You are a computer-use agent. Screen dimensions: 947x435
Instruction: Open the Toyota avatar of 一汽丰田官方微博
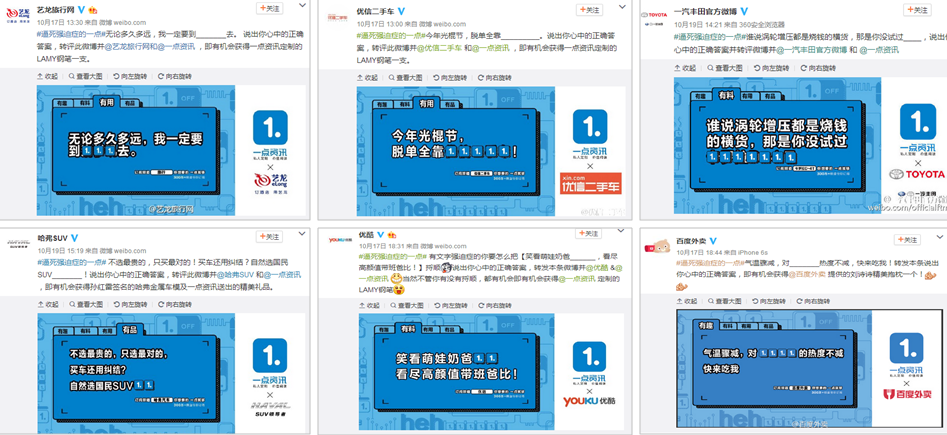click(652, 18)
